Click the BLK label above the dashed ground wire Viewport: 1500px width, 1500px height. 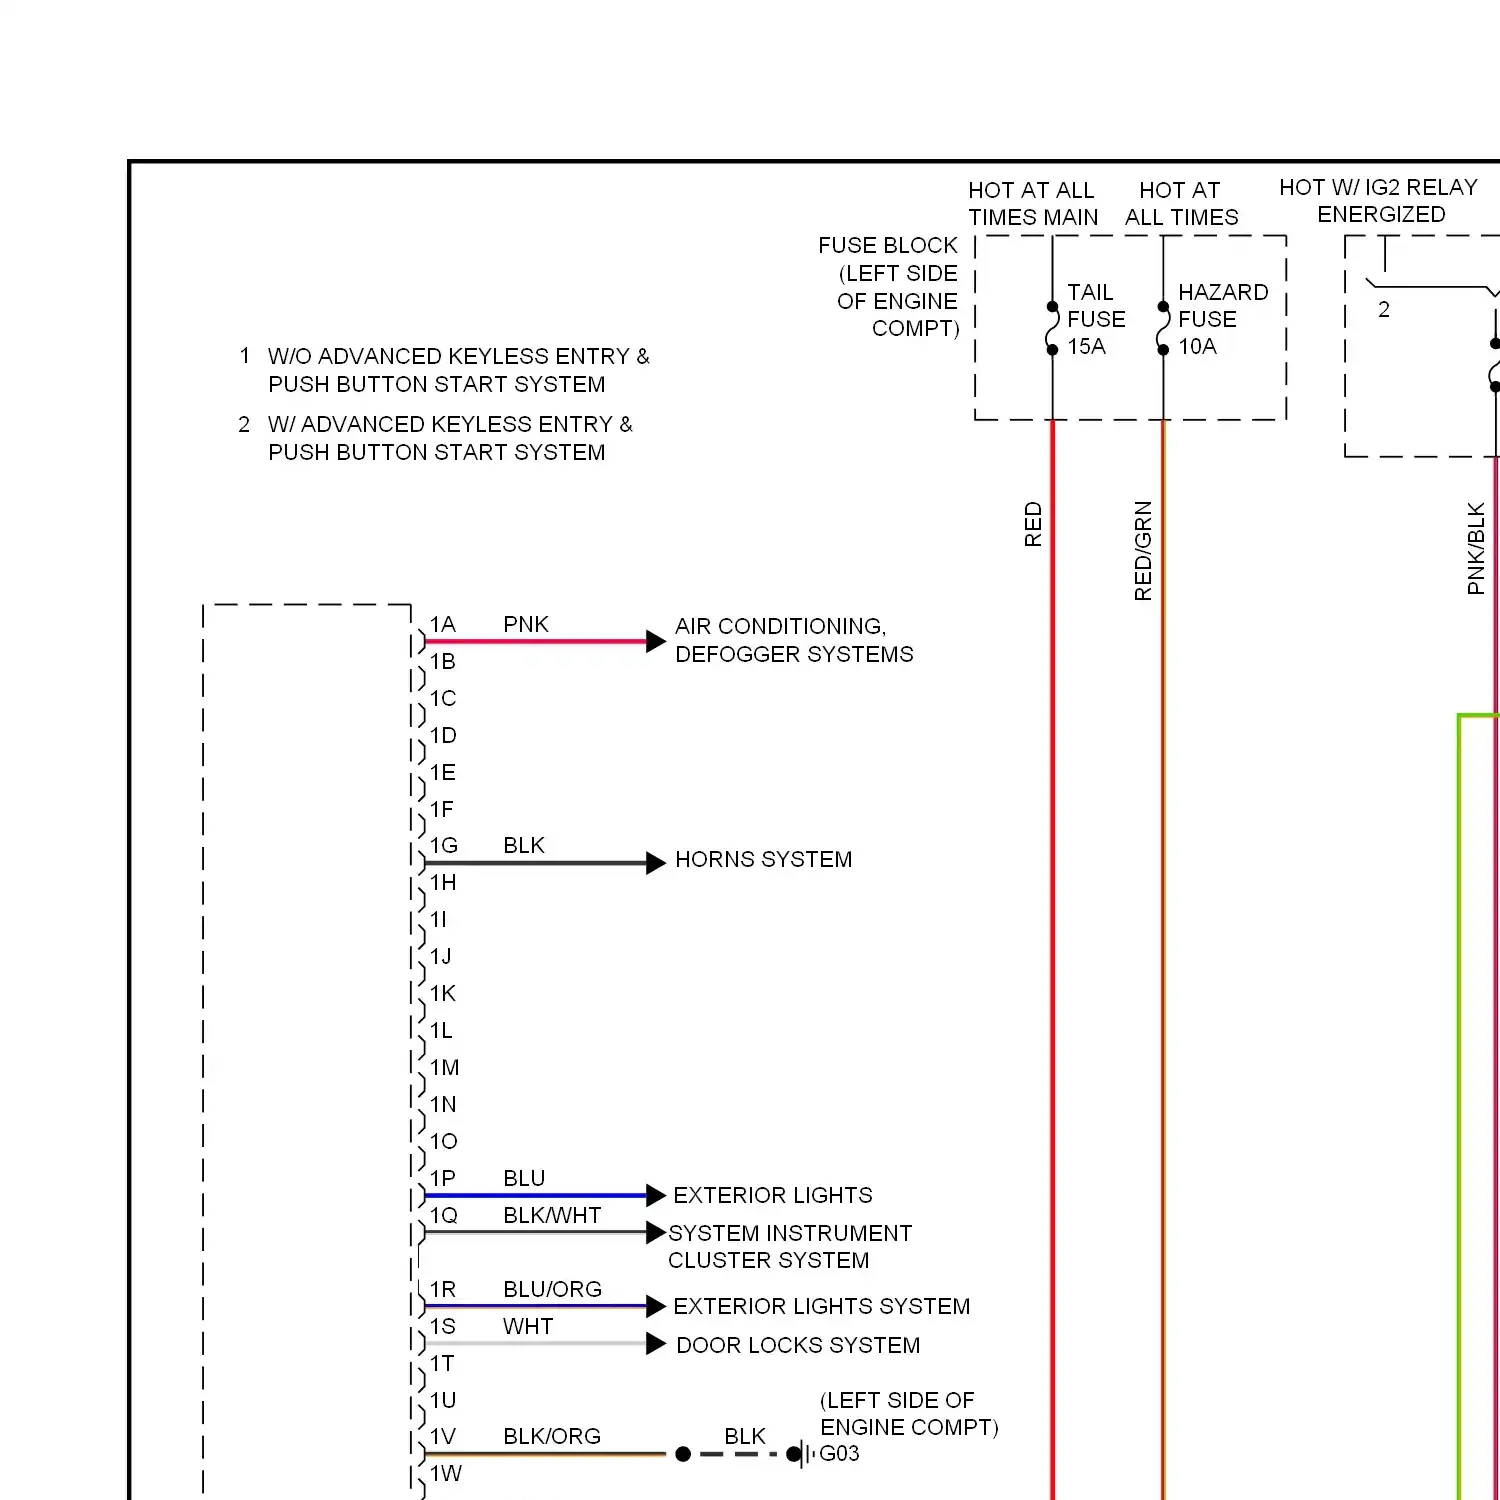click(x=745, y=1437)
